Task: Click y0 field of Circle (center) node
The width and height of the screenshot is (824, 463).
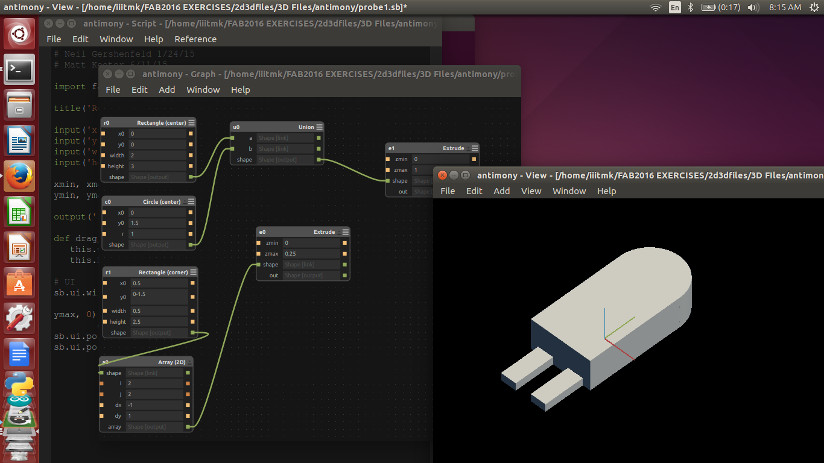Action: coord(157,223)
